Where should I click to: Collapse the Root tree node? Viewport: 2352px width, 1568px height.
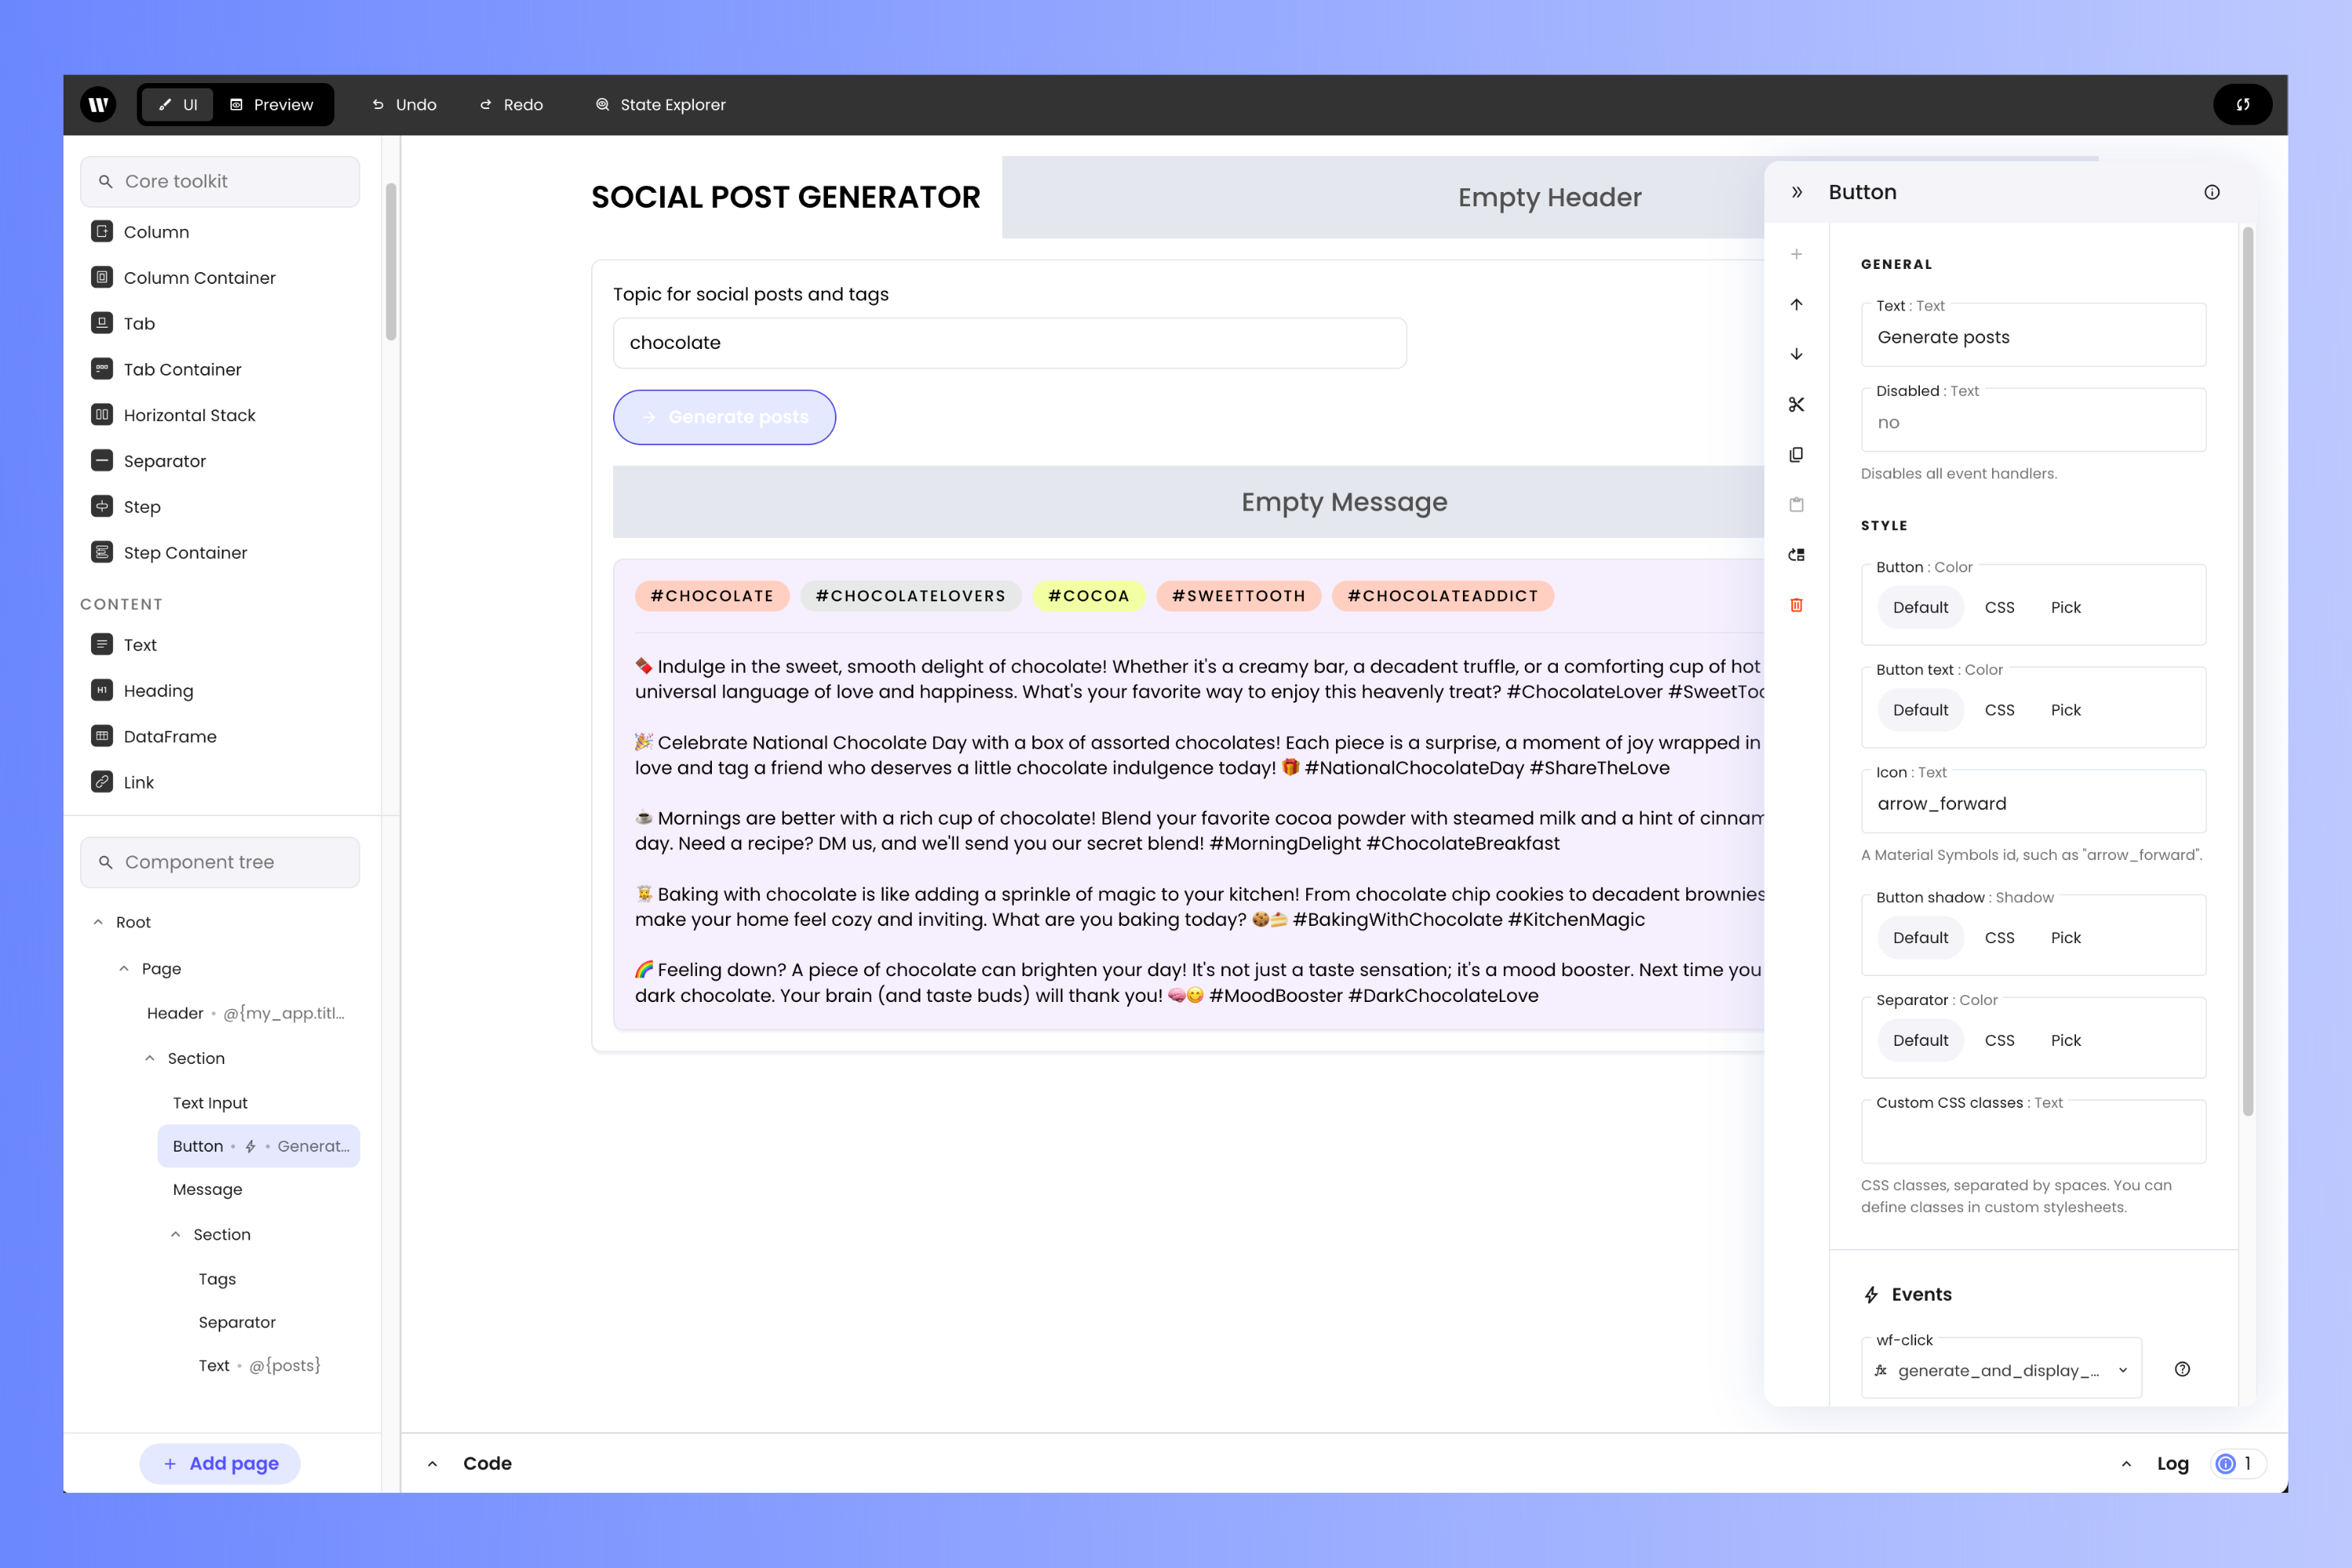pyautogui.click(x=98, y=922)
